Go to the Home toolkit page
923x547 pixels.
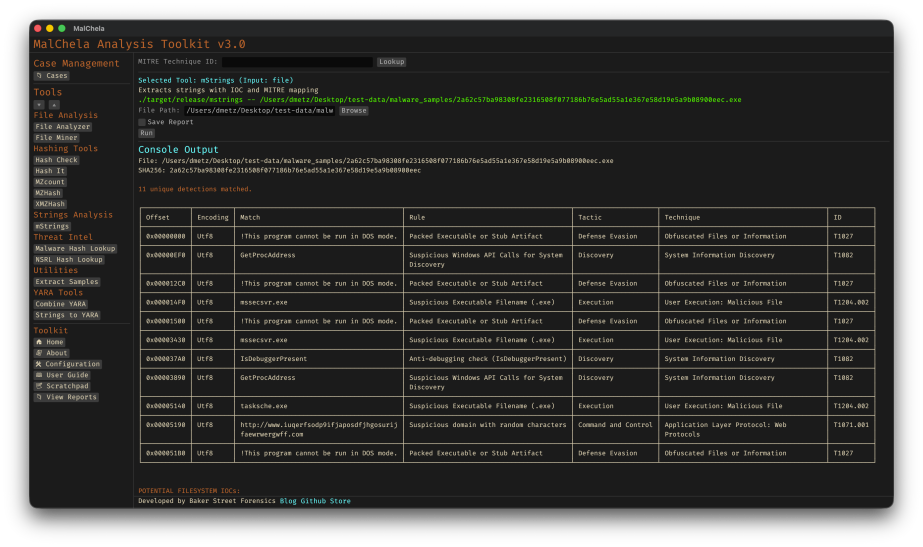point(50,342)
